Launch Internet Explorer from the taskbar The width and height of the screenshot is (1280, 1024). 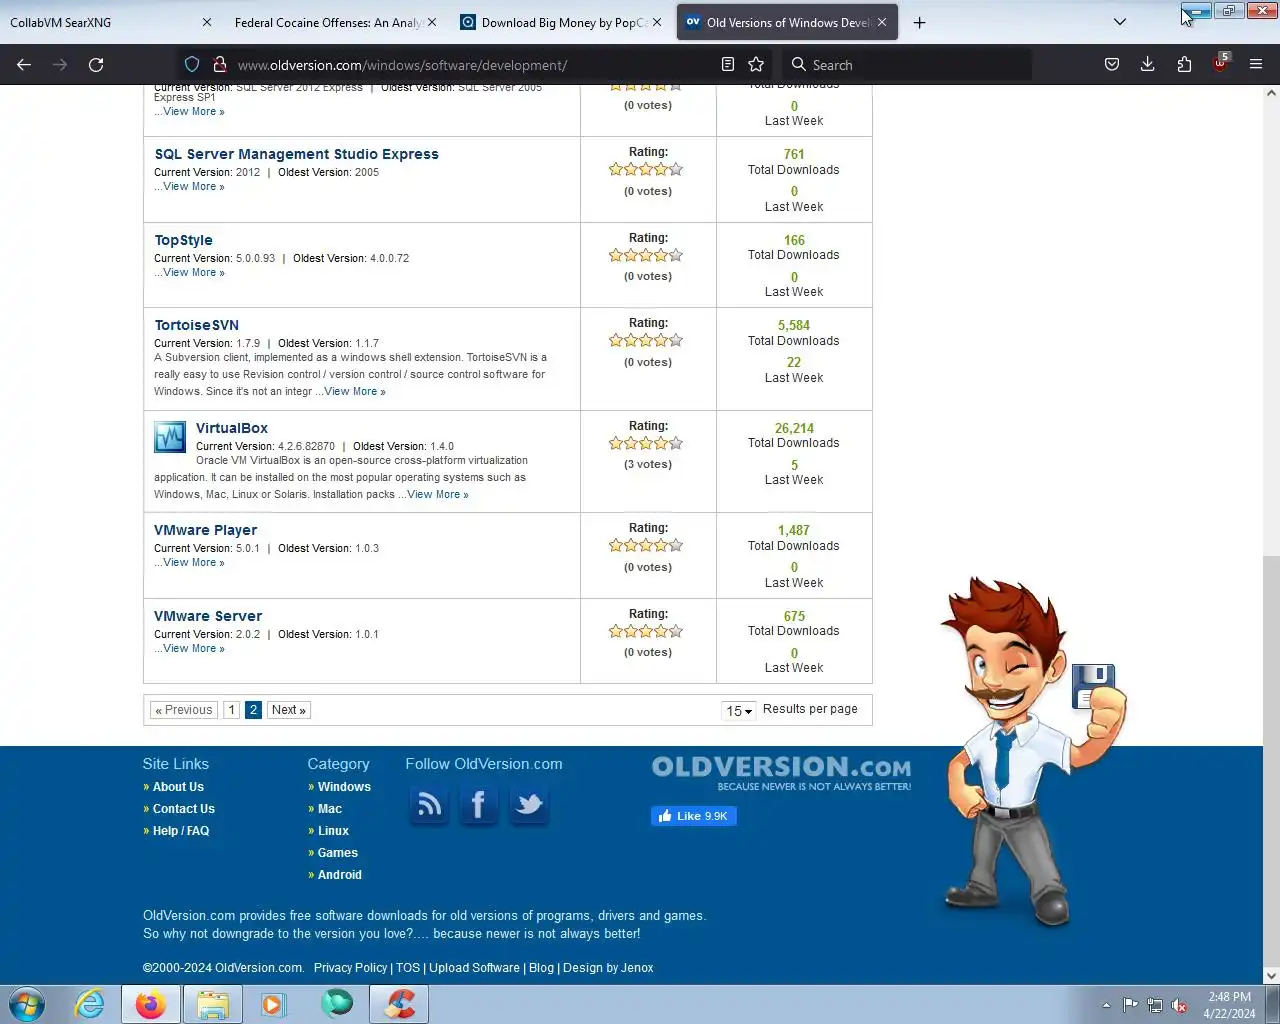[90, 1004]
